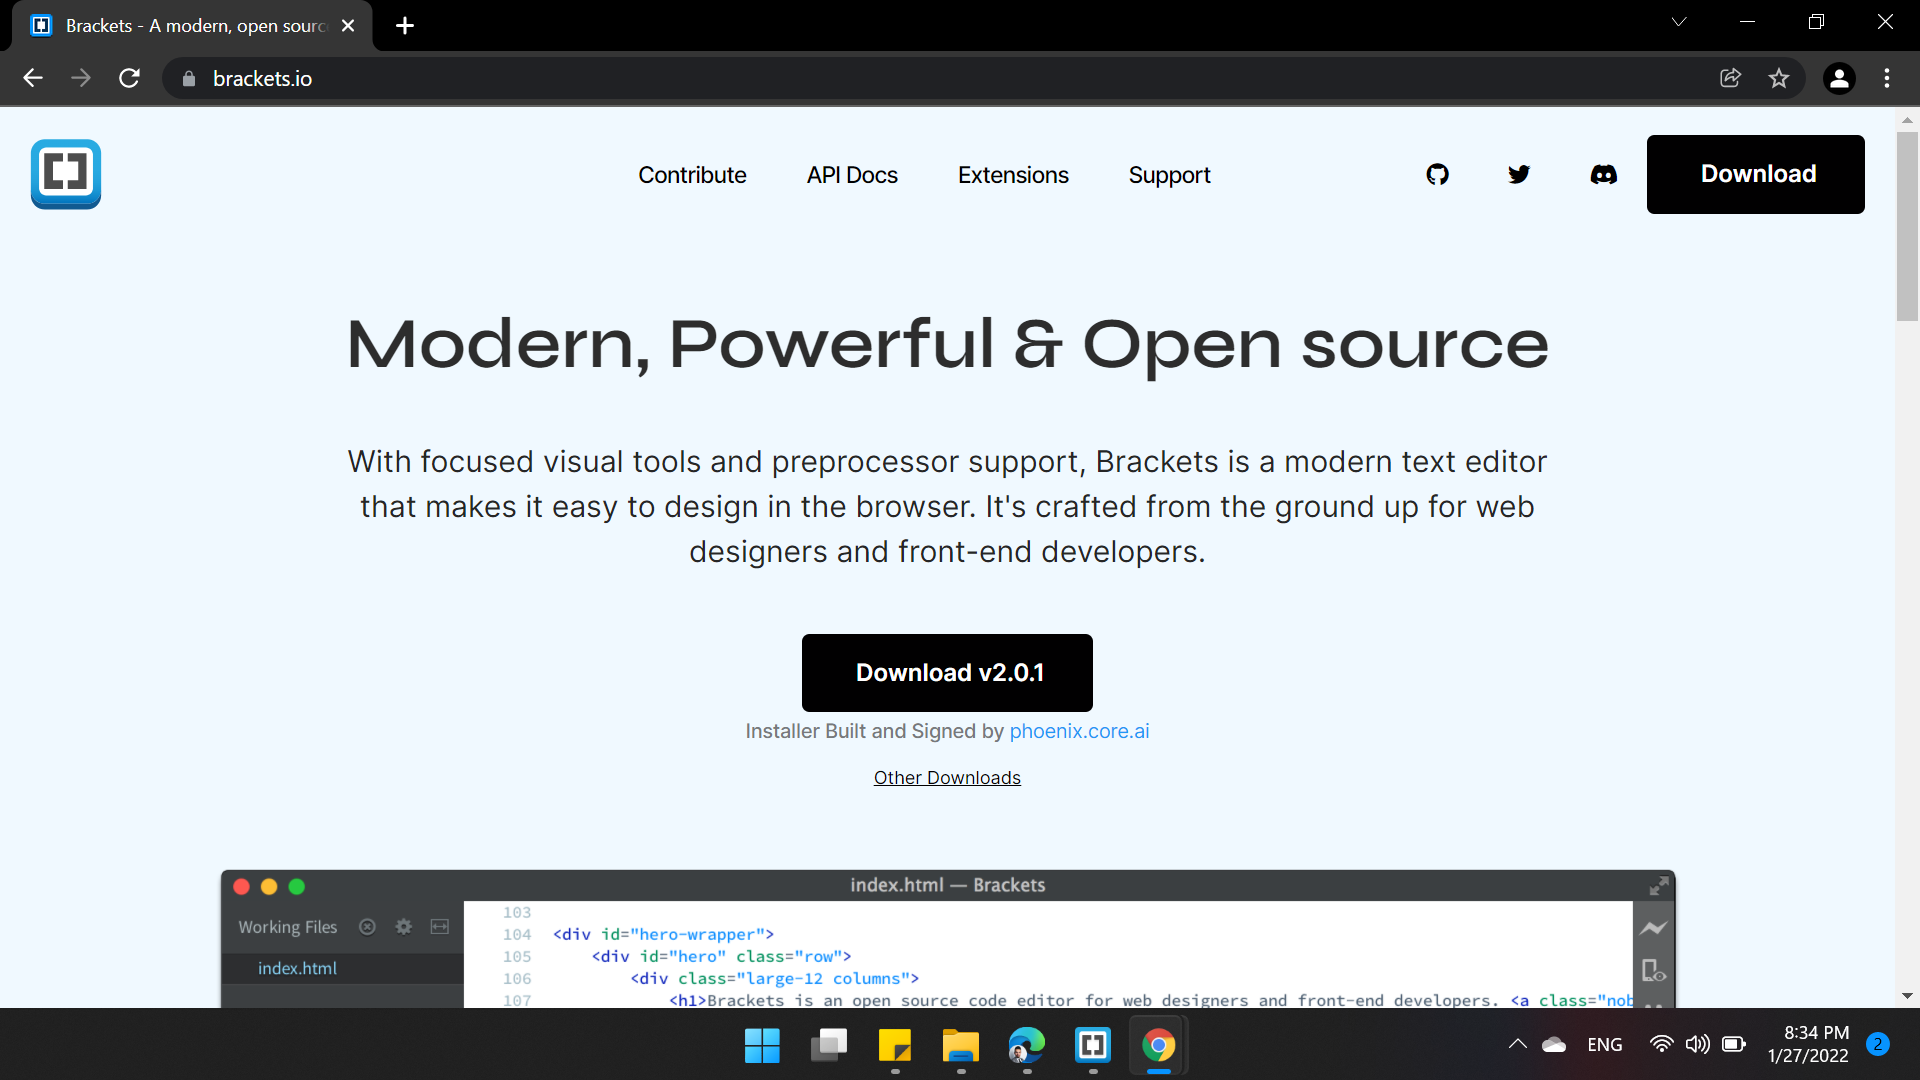The height and width of the screenshot is (1080, 1920).
Task: Open the Contribute nav item
Action: click(x=692, y=175)
